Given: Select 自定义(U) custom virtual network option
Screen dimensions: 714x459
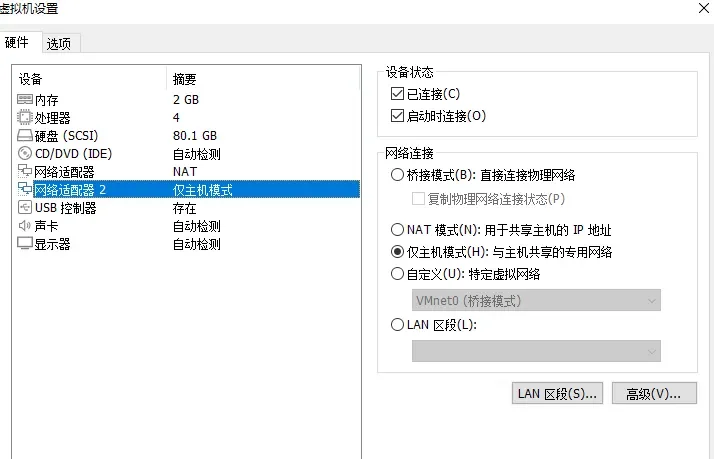Looking at the screenshot, I should pos(398,274).
